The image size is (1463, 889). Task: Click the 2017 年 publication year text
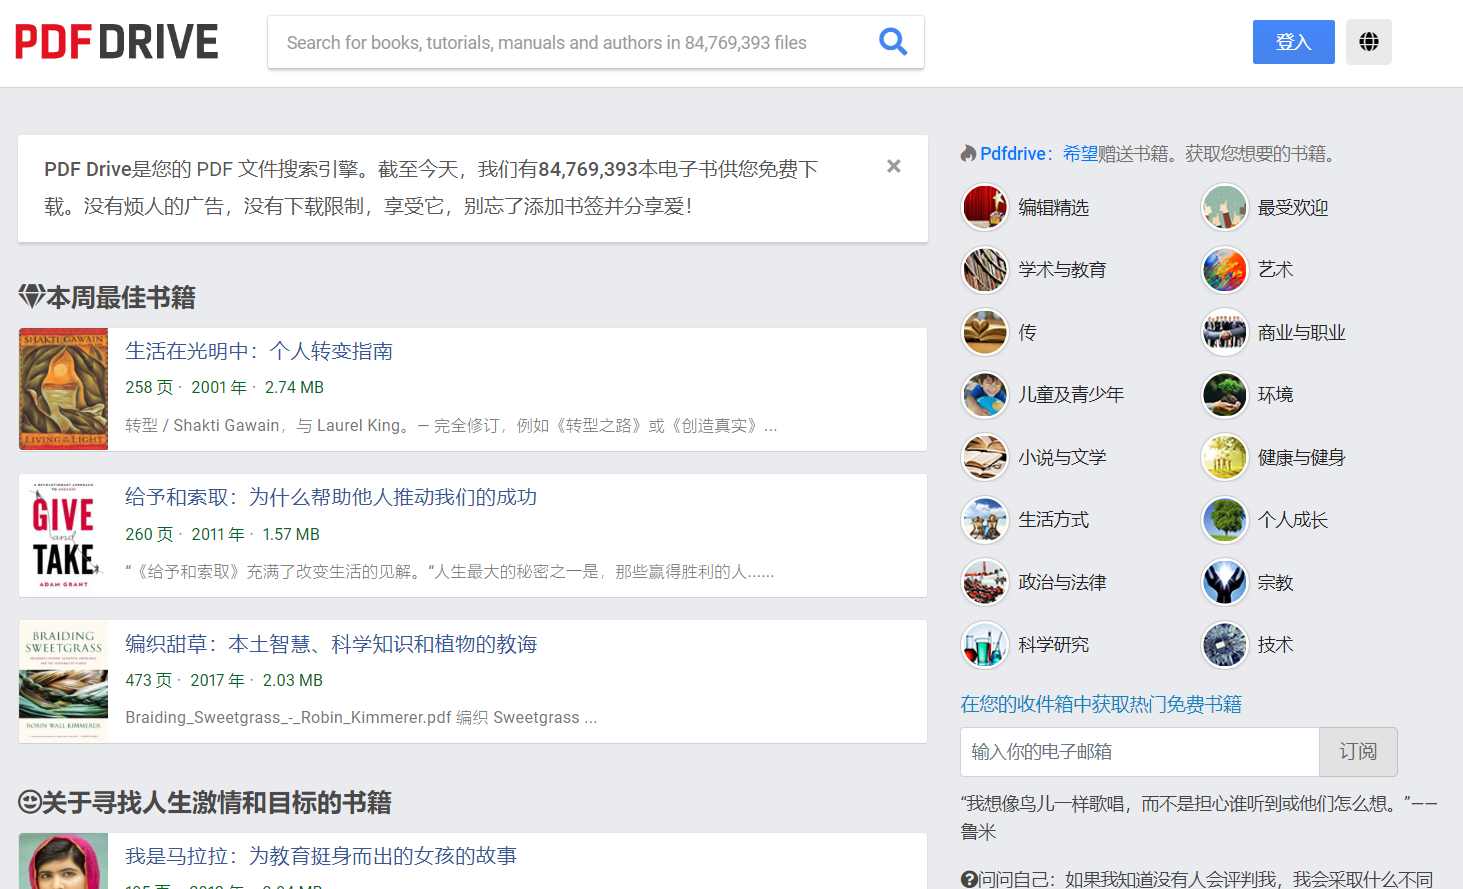click(217, 681)
